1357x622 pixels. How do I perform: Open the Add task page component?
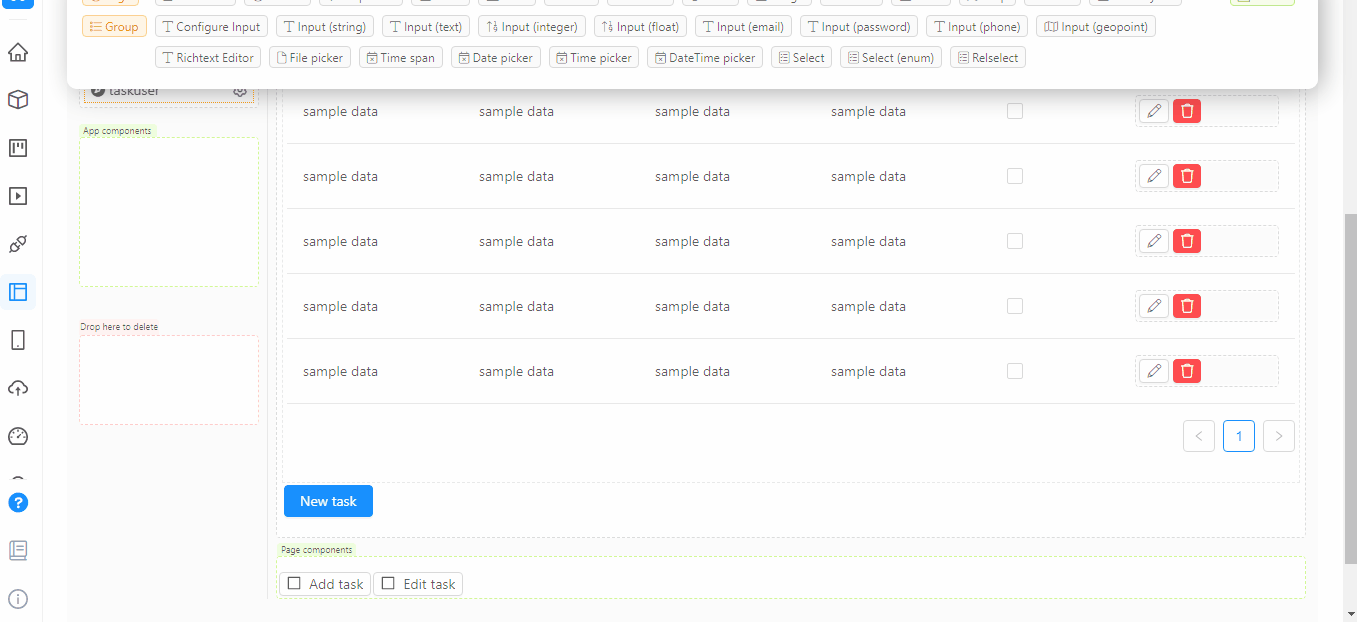click(x=325, y=584)
